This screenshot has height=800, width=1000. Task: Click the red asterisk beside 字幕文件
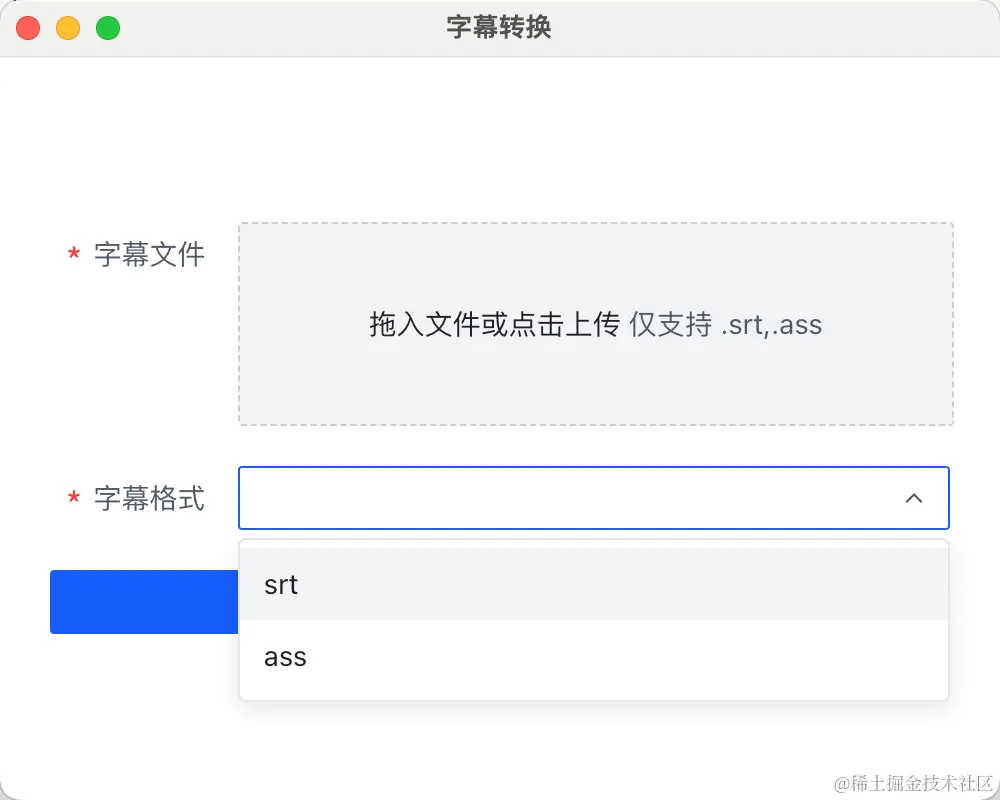click(73, 254)
